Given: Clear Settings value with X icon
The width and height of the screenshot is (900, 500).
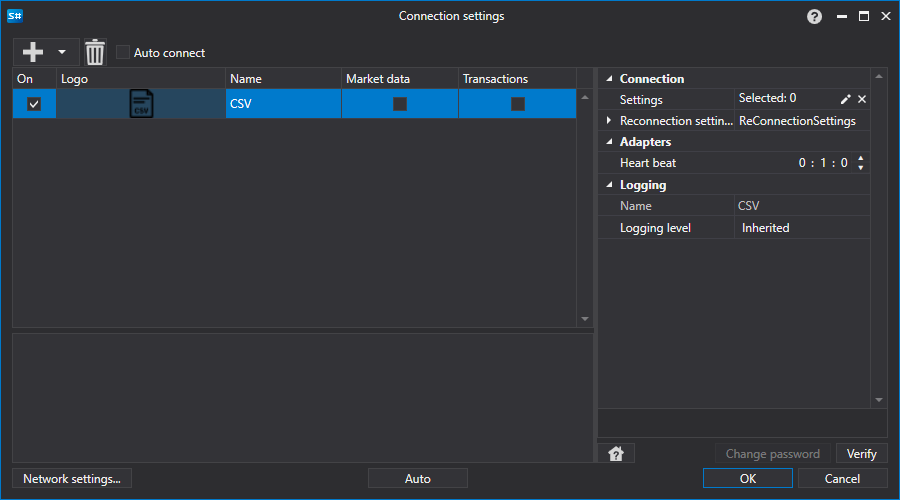Looking at the screenshot, I should [862, 99].
